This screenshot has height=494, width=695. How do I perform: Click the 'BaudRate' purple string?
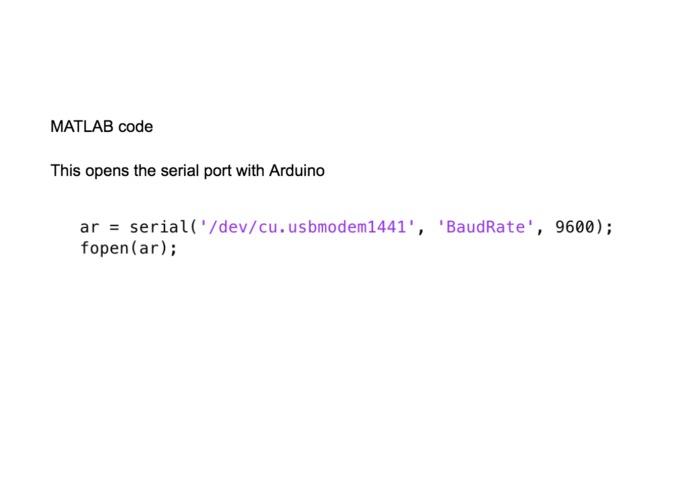pyautogui.click(x=485, y=227)
